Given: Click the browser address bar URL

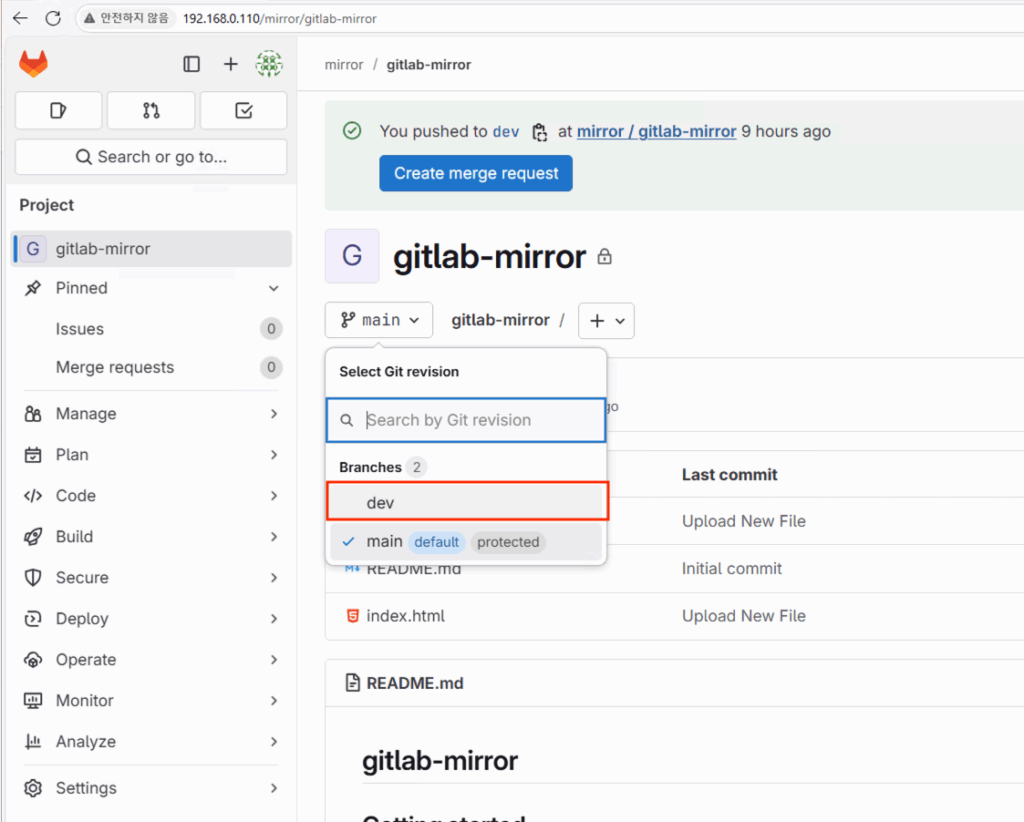Looking at the screenshot, I should coord(280,18).
